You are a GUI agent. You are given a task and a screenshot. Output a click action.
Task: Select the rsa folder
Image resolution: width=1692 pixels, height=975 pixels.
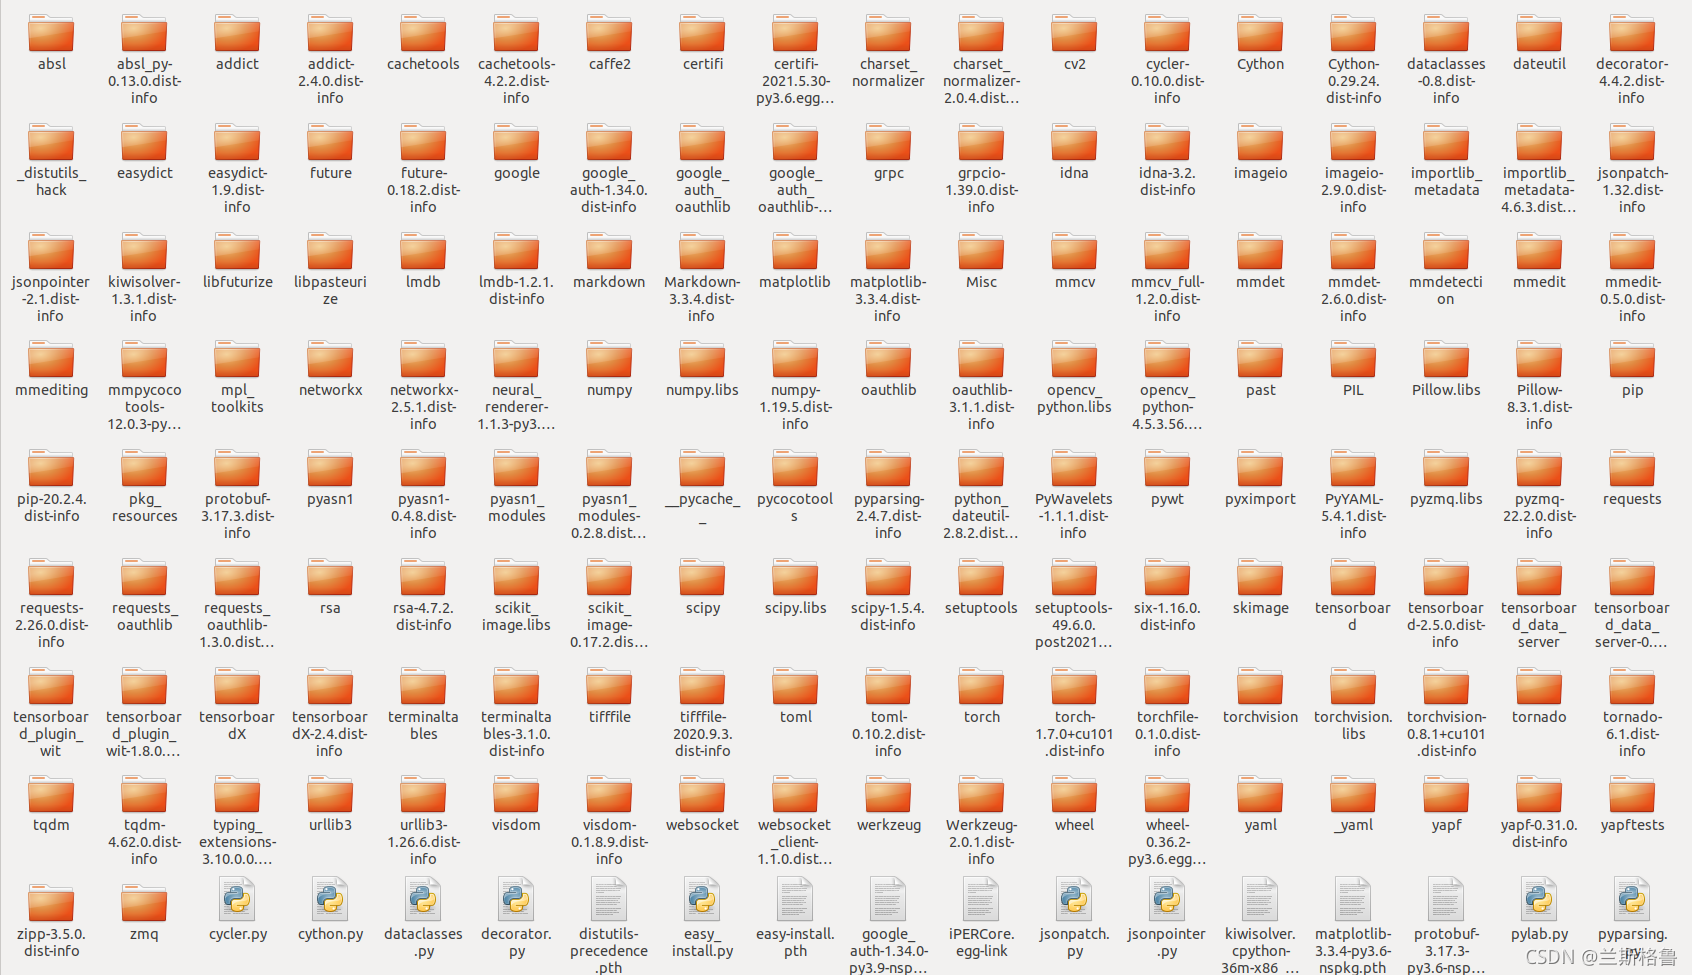tap(330, 578)
